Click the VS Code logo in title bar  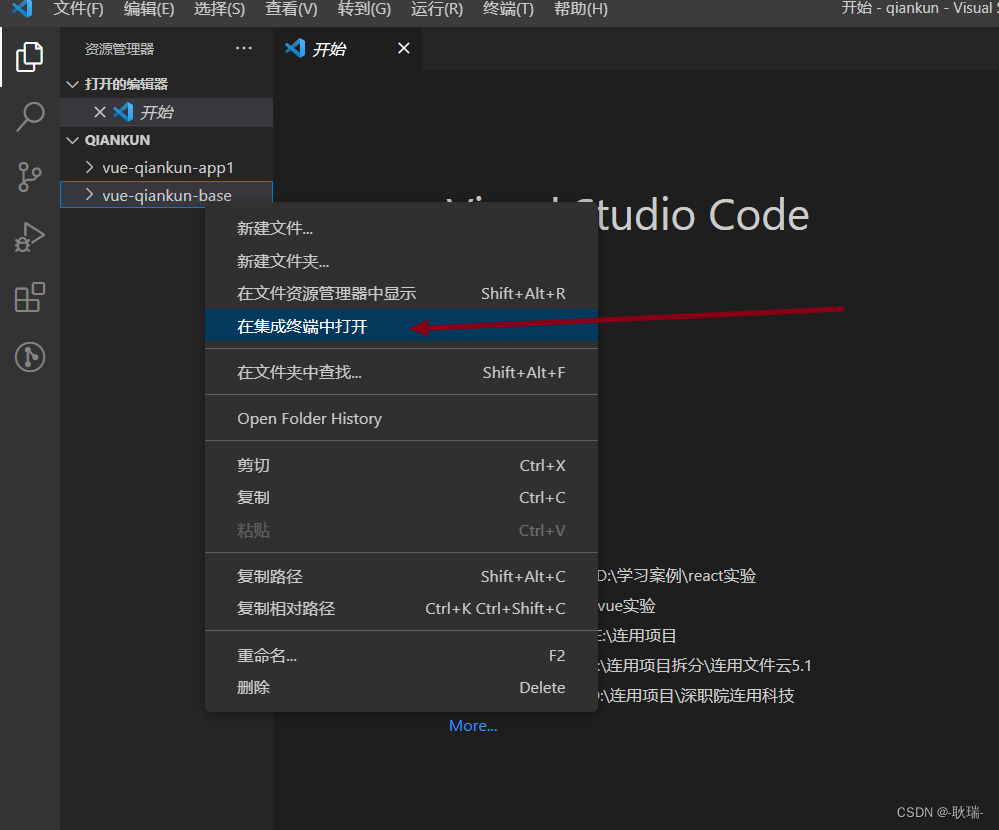pyautogui.click(x=22, y=9)
